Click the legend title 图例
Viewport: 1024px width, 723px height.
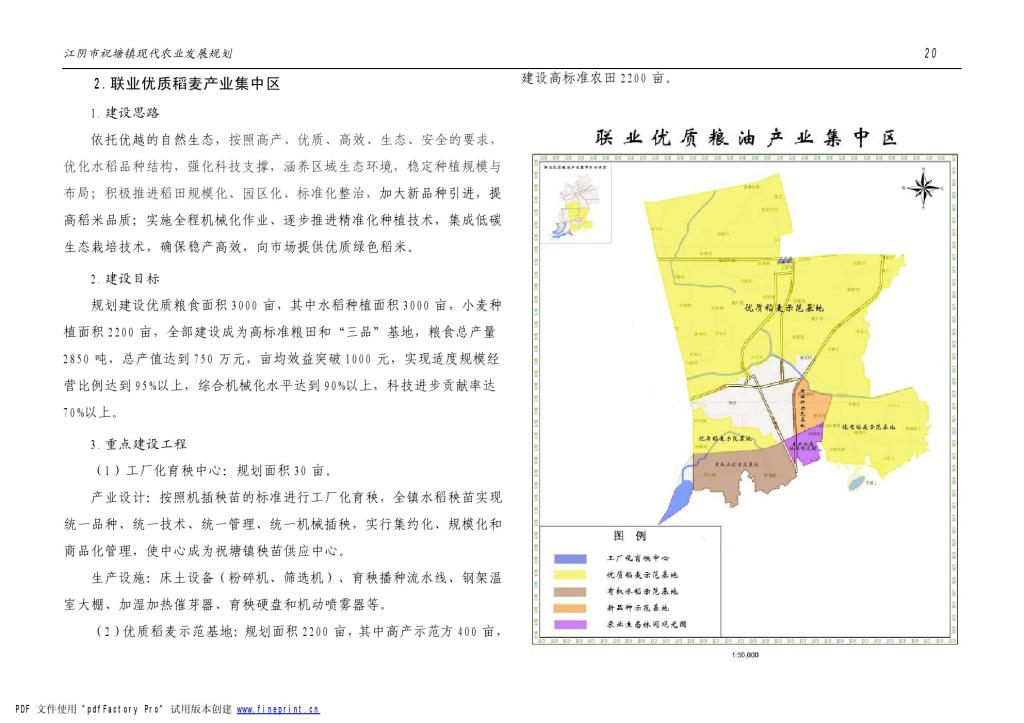pos(630,536)
